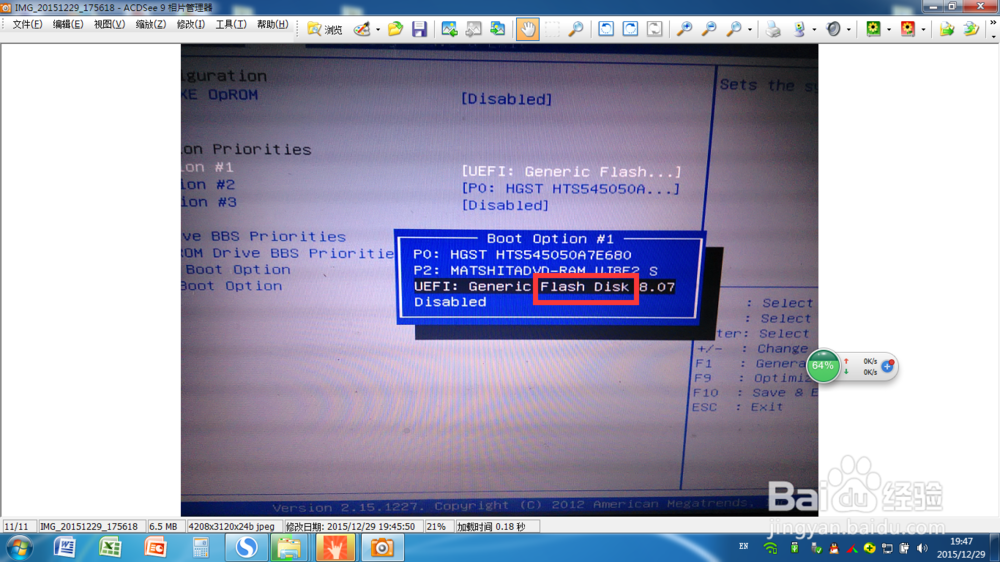Screen dimensions: 1000x562
Task: Expand the edit mode dropdown arrow
Action: tap(378, 29)
